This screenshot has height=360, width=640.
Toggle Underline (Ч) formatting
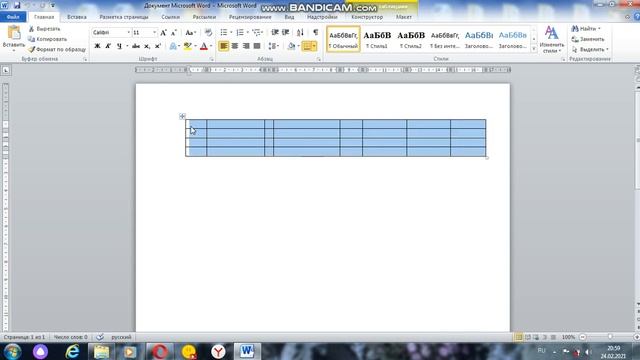119,46
